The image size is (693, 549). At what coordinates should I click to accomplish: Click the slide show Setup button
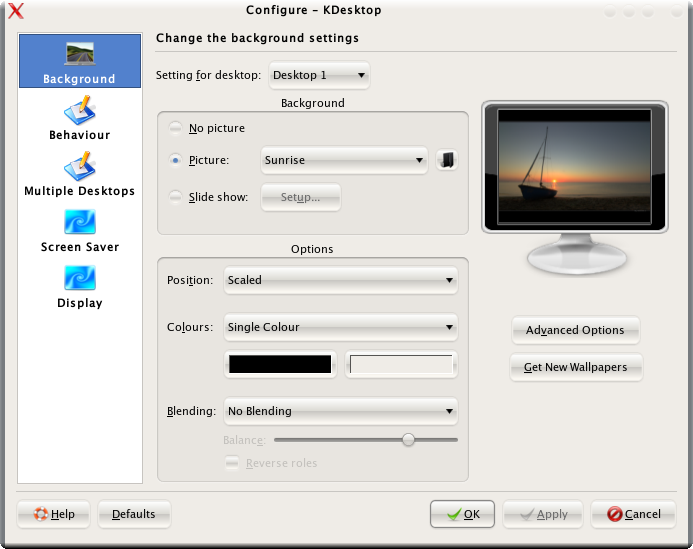click(301, 197)
